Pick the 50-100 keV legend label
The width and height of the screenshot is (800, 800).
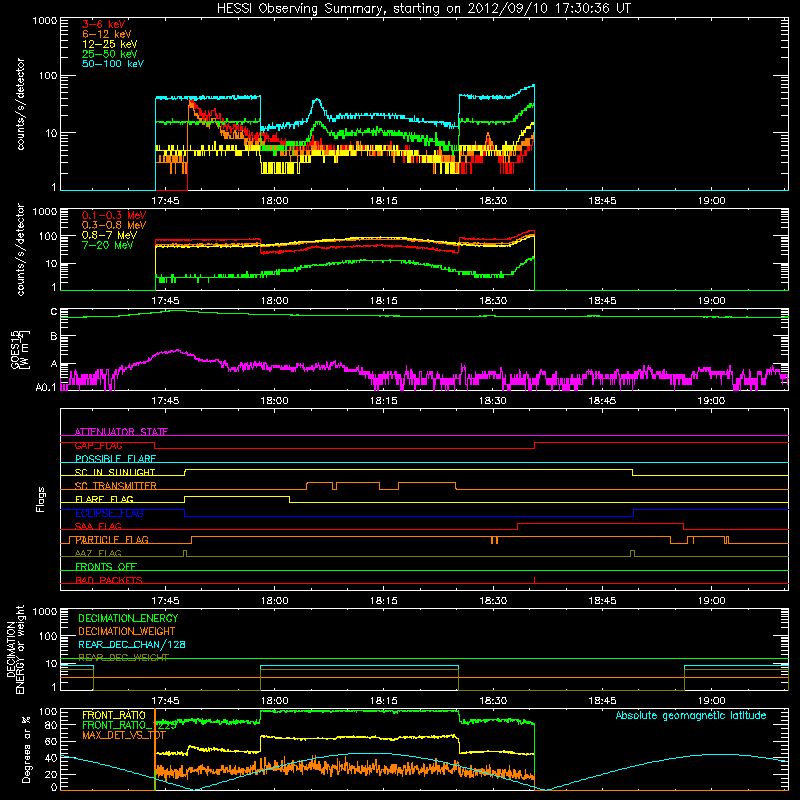(113, 64)
